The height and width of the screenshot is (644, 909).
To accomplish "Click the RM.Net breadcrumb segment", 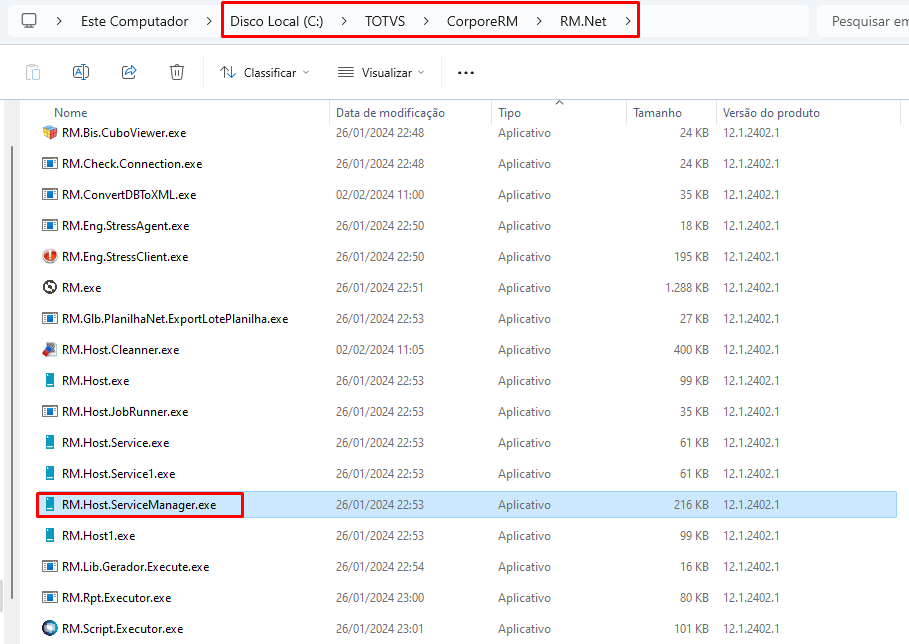I will [583, 21].
